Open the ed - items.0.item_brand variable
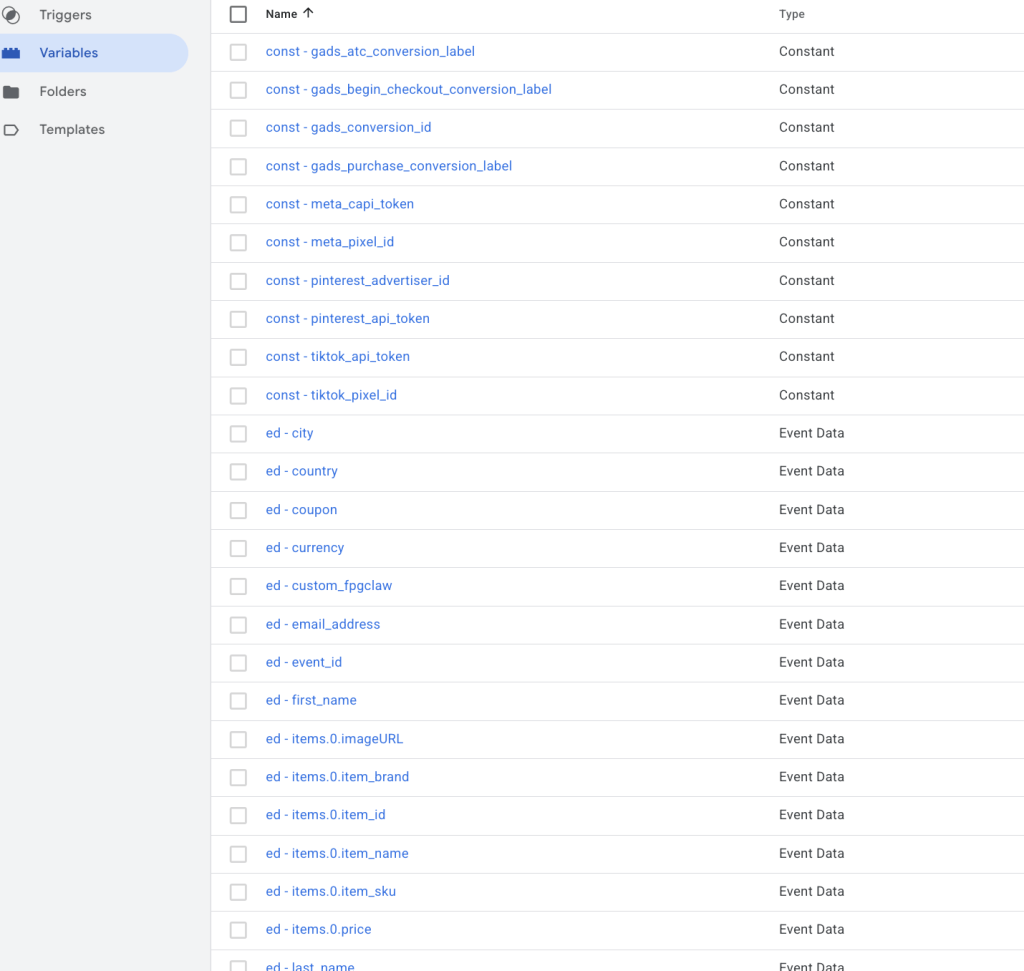The width and height of the screenshot is (1024, 971). coord(338,776)
